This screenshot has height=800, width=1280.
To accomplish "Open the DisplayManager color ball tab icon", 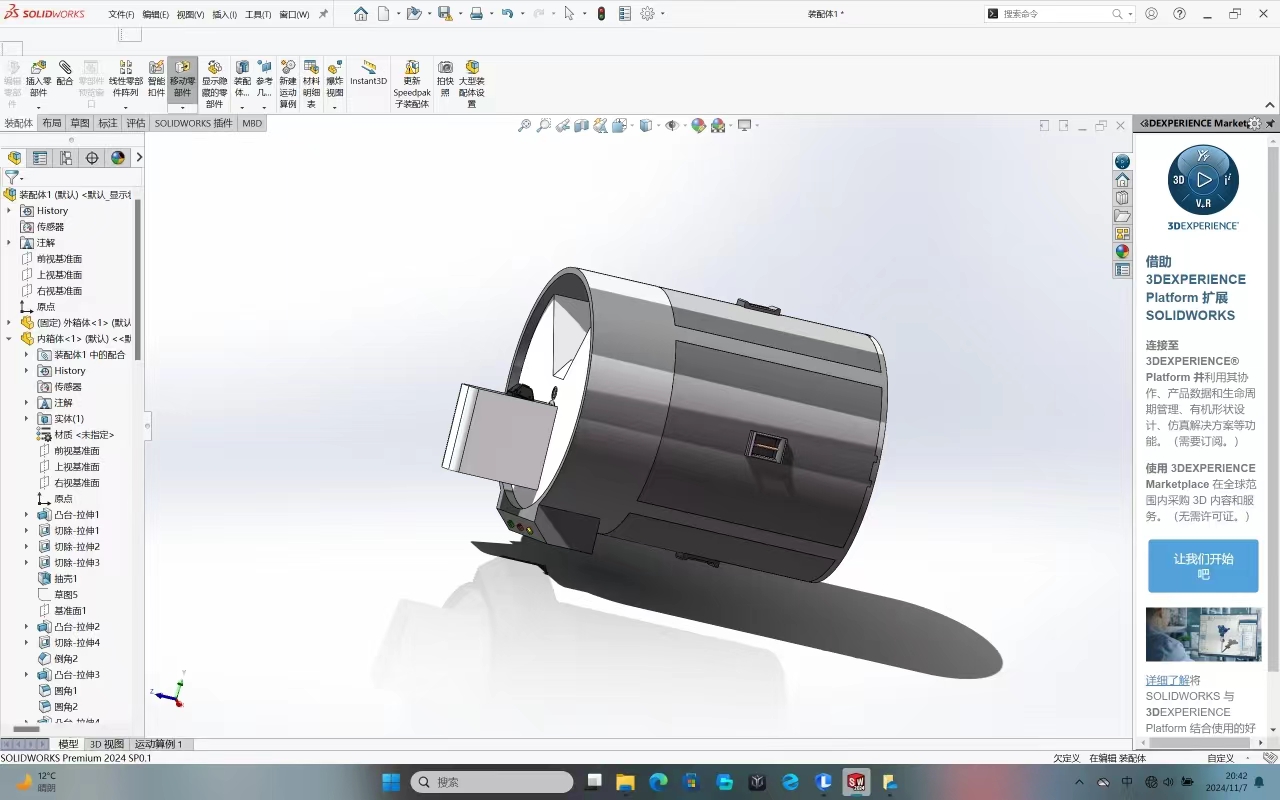I will point(118,158).
